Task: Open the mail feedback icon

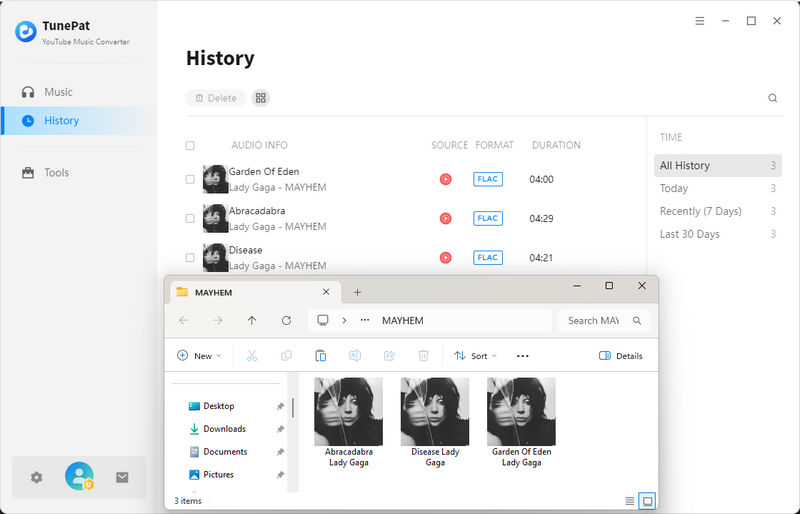Action: 122,478
